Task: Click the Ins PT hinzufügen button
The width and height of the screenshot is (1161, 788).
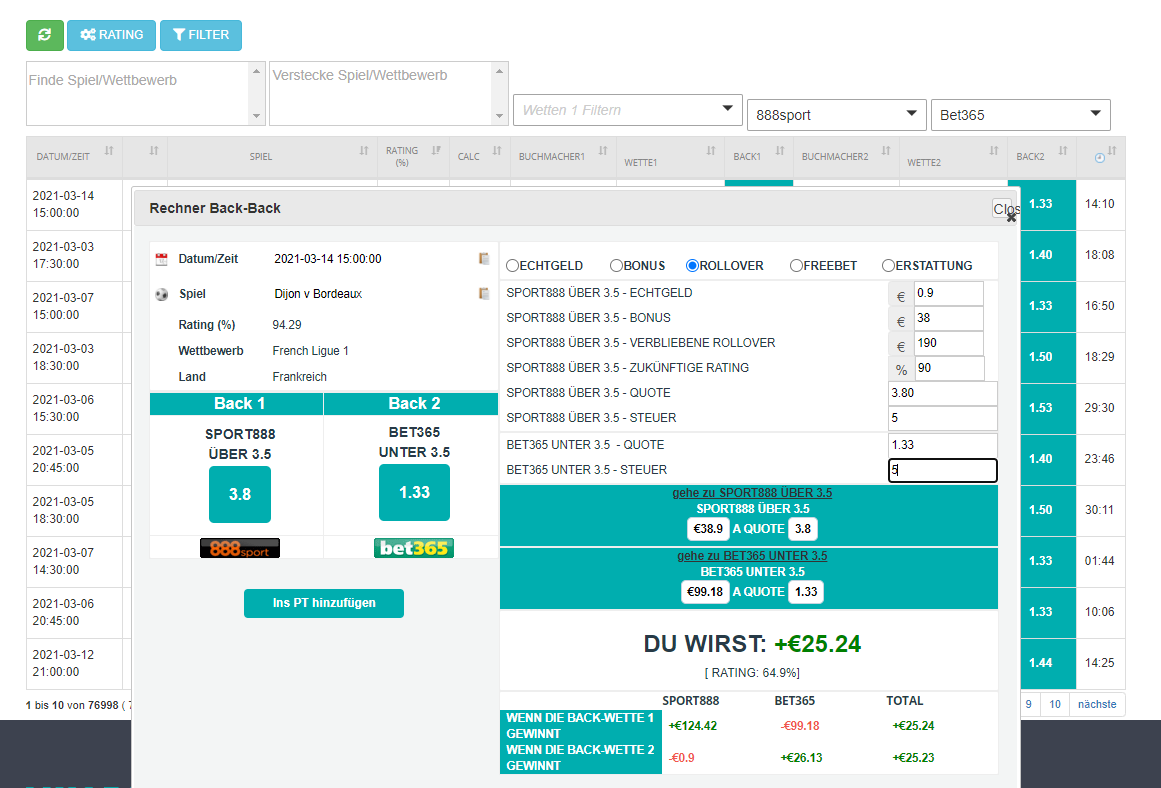Action: (x=324, y=603)
